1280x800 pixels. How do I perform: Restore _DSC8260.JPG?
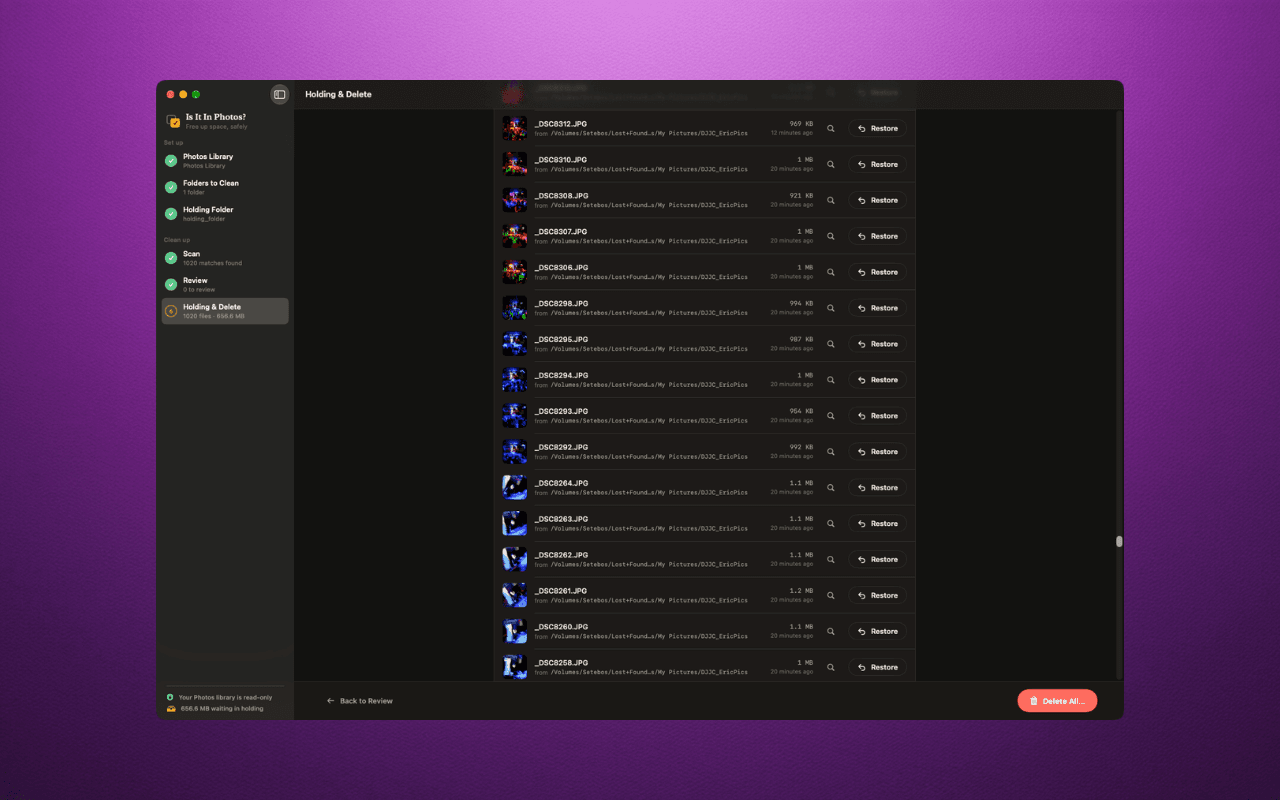(x=878, y=632)
